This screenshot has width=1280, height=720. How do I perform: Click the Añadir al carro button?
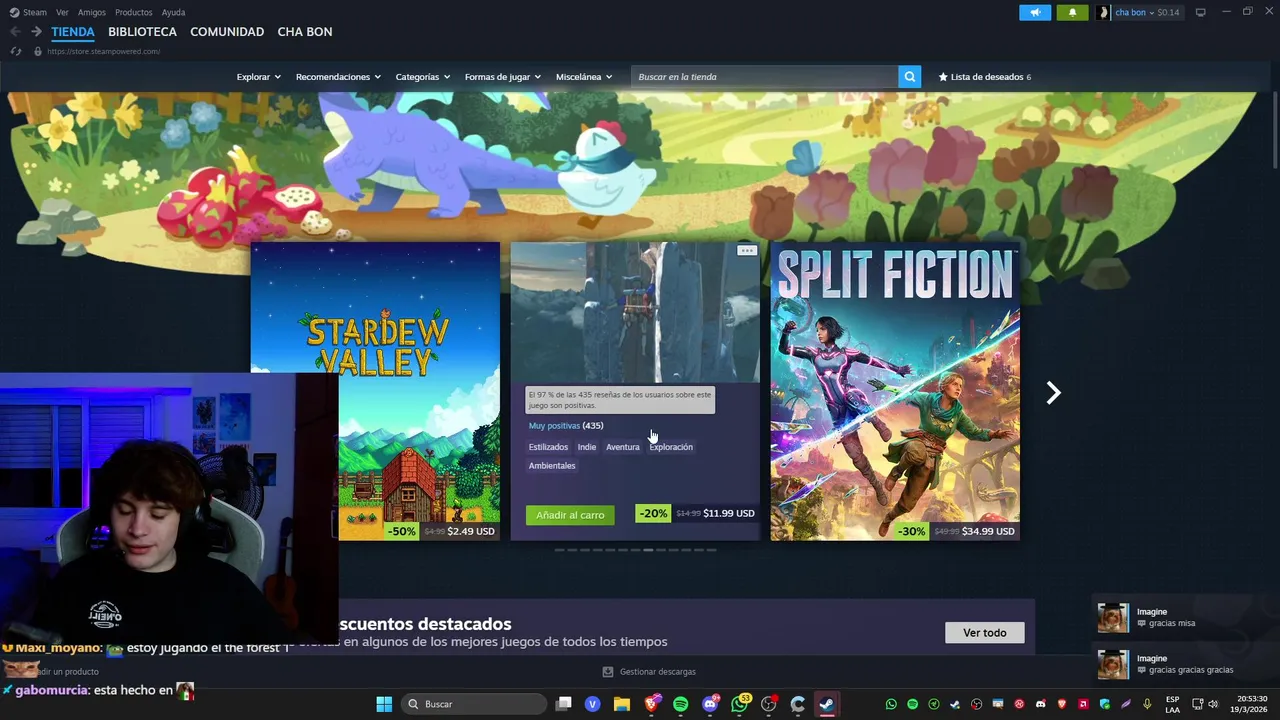coord(570,515)
